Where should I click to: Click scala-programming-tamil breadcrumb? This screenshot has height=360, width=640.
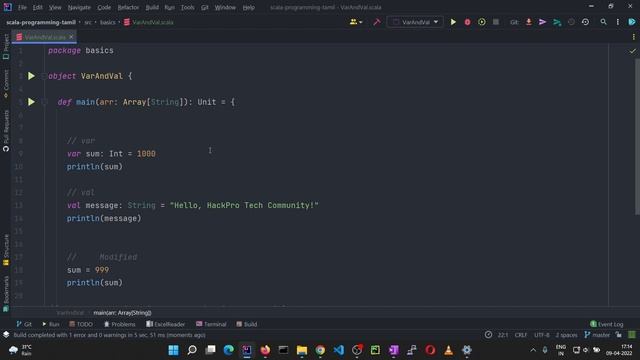41,22
